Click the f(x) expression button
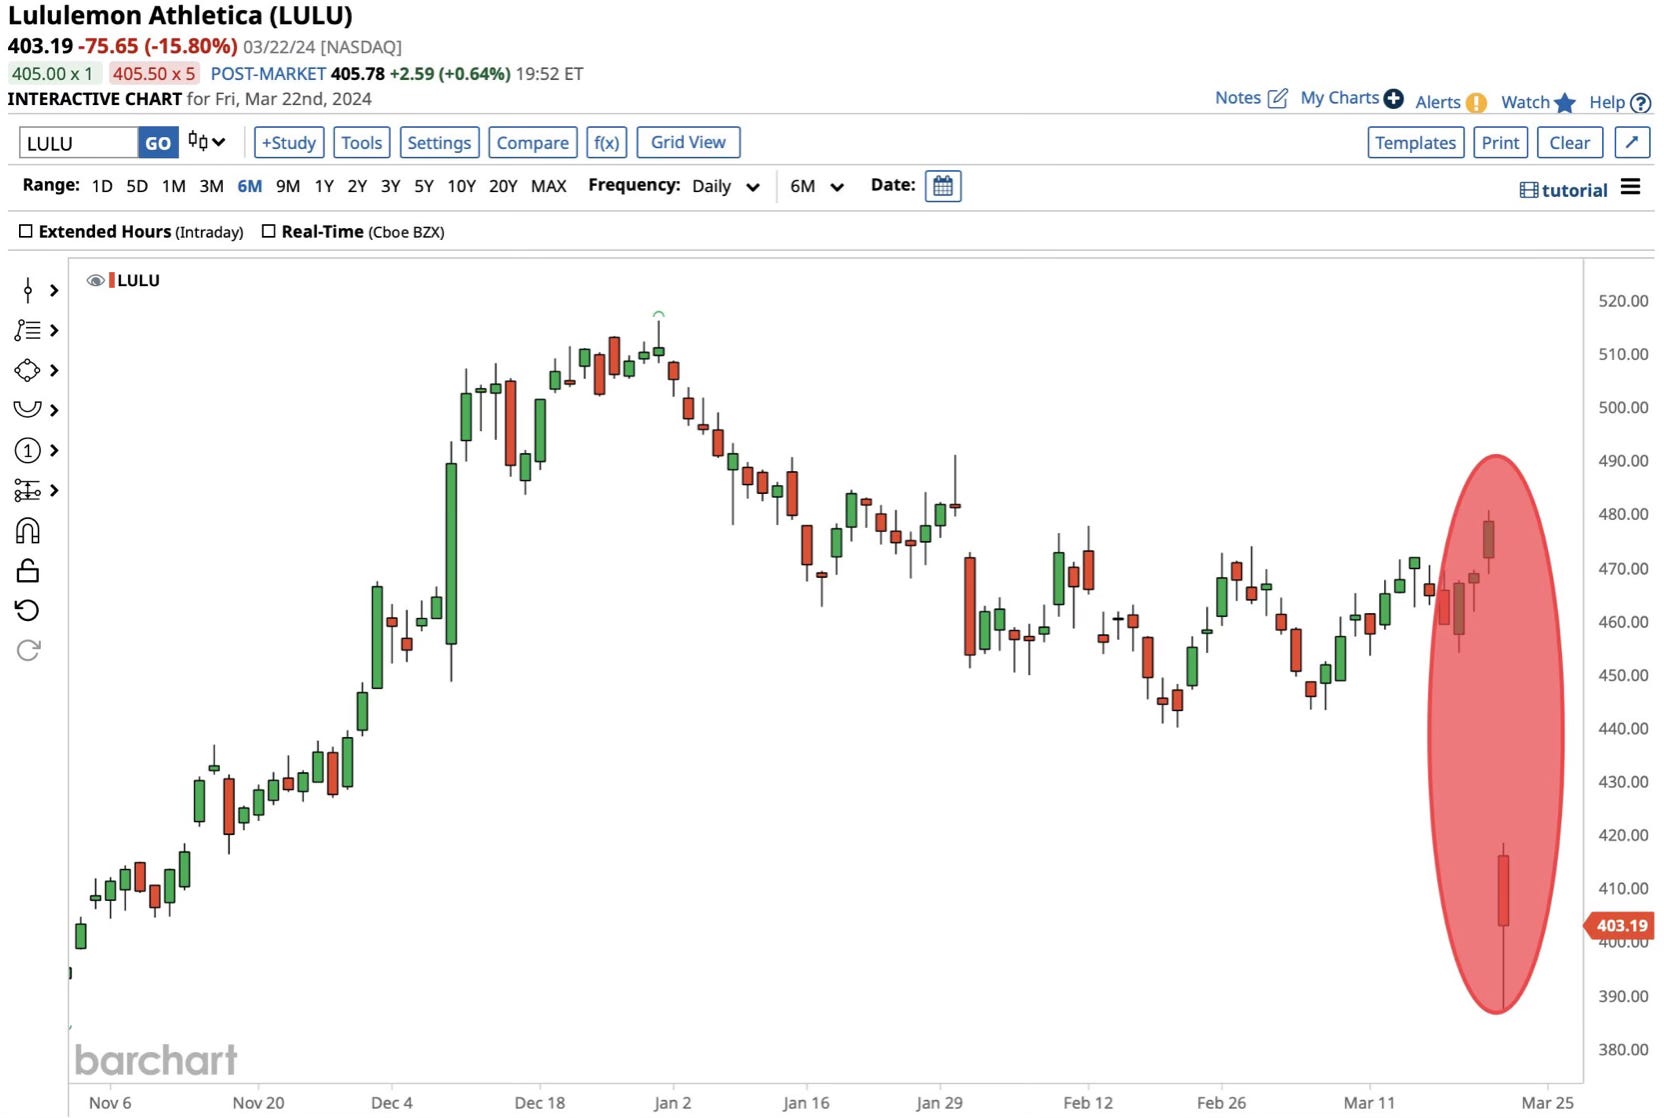Image resolution: width=1664 pixels, height=1118 pixels. point(607,142)
